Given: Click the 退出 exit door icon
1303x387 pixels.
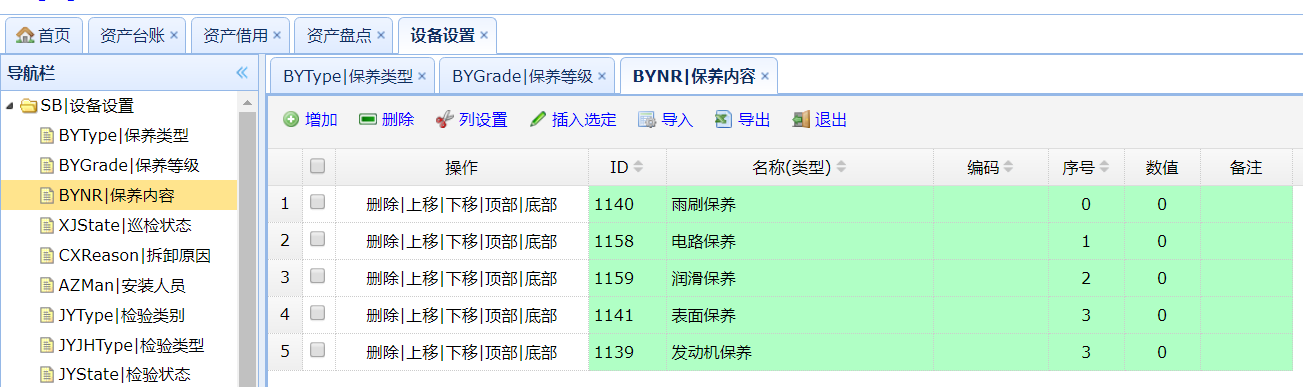Looking at the screenshot, I should coord(800,120).
